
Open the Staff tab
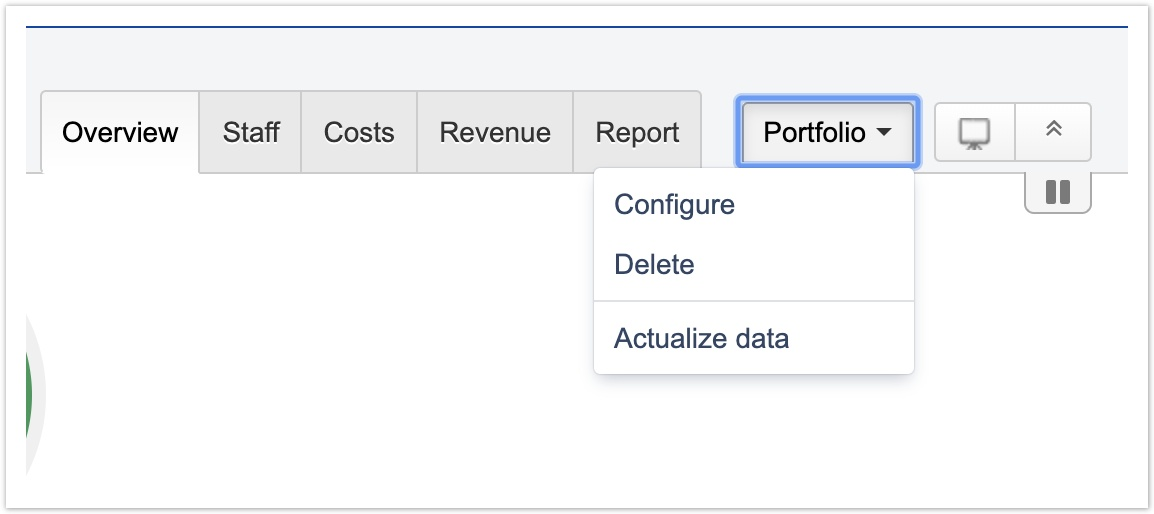(x=251, y=133)
